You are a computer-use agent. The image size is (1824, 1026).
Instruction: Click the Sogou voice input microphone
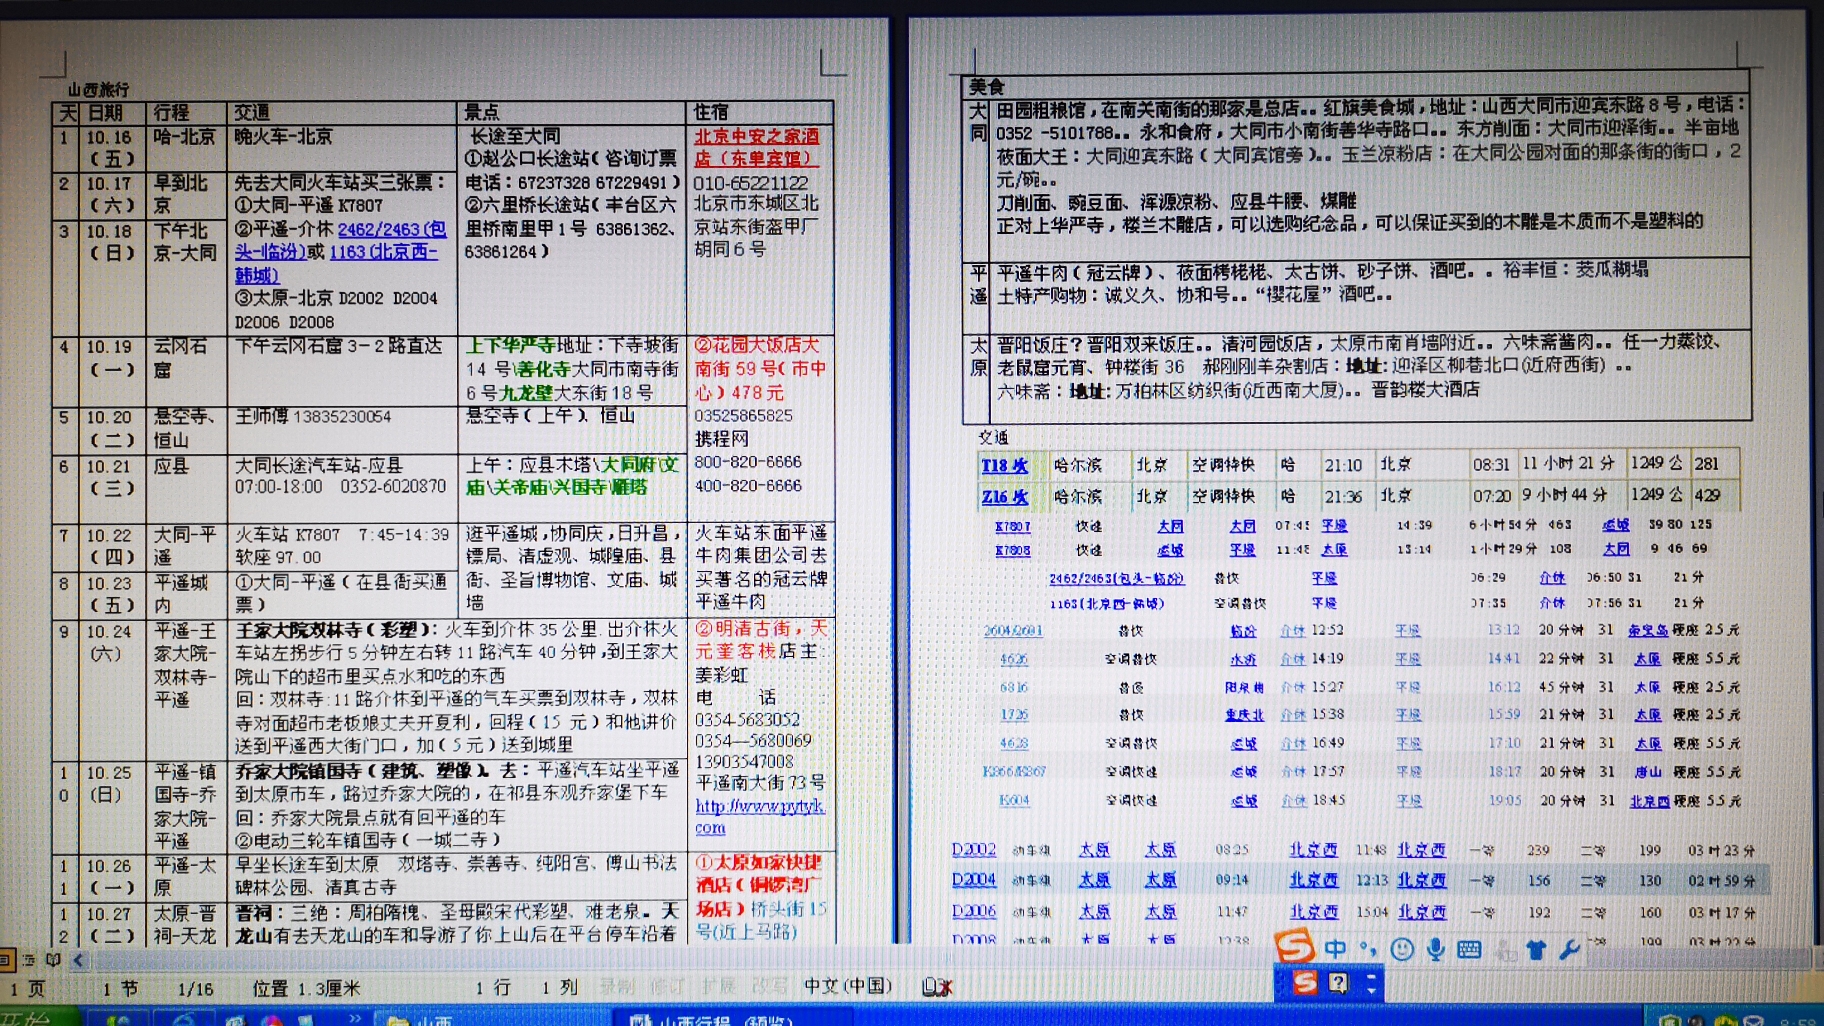(1435, 949)
